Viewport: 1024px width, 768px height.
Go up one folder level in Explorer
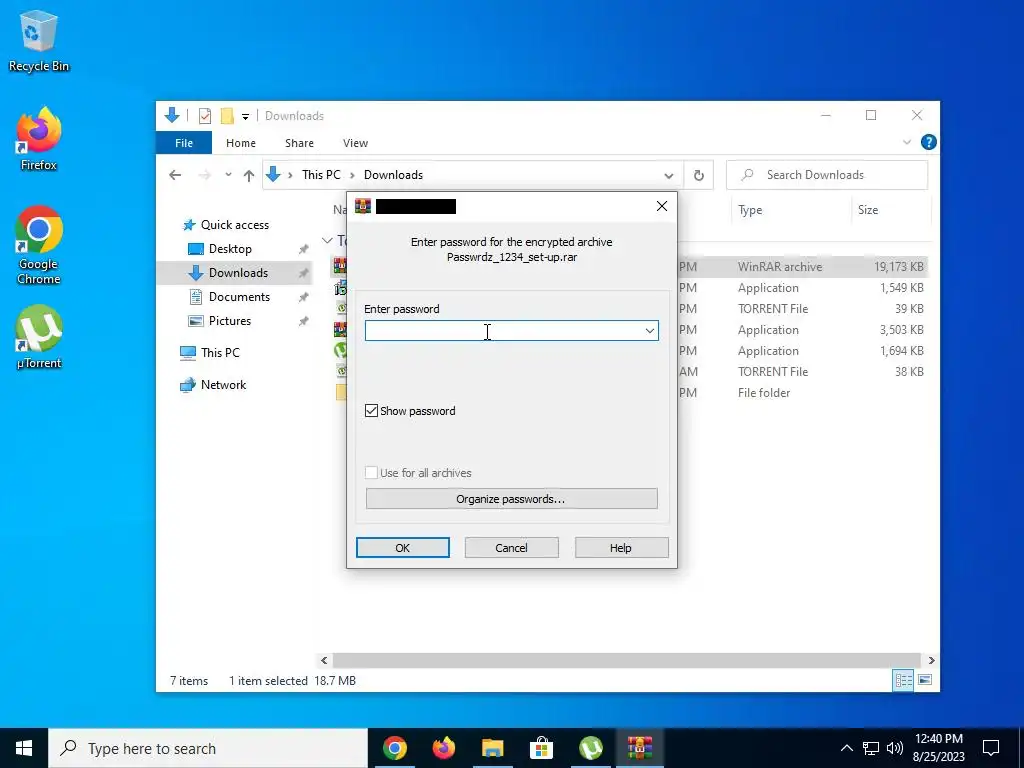click(x=249, y=175)
